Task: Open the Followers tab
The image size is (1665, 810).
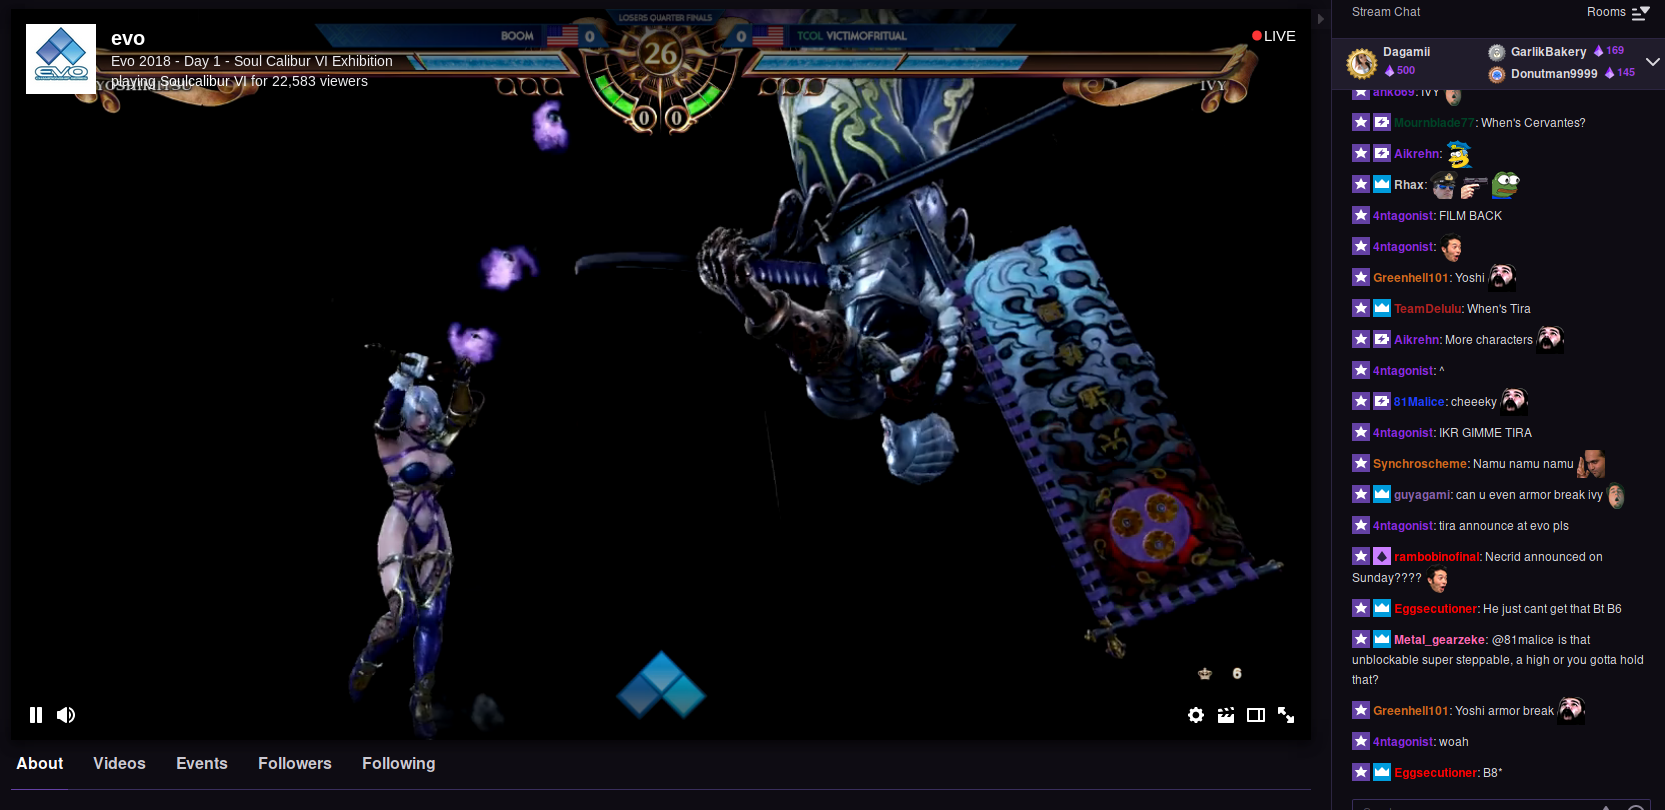Action: tap(295, 763)
